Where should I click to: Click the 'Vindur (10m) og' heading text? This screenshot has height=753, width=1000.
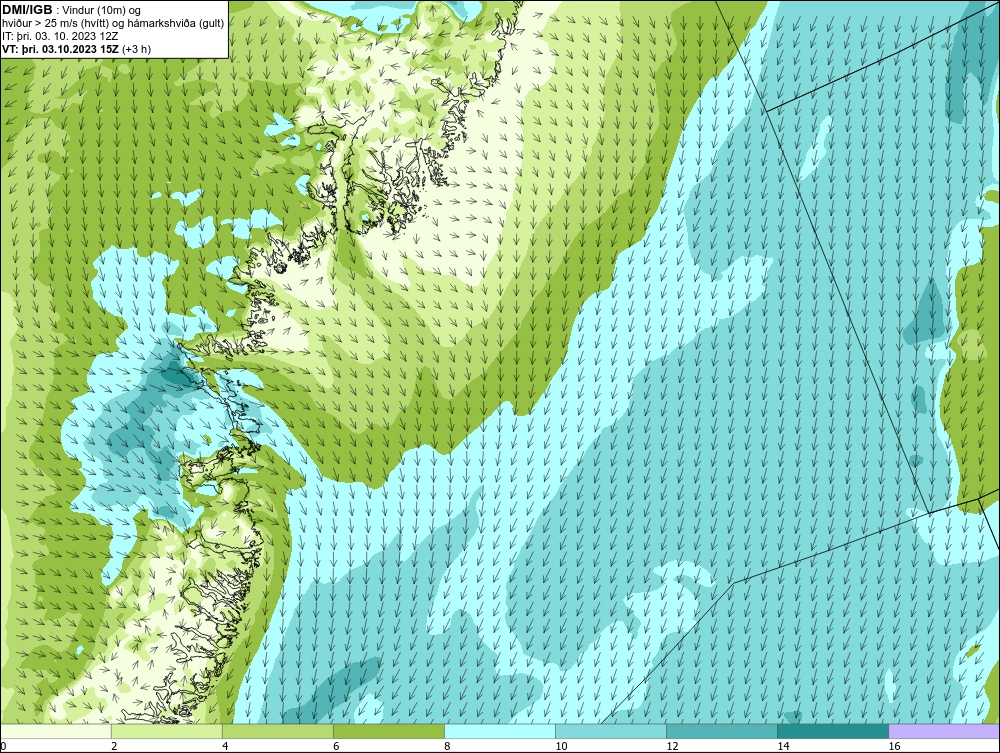102,11
